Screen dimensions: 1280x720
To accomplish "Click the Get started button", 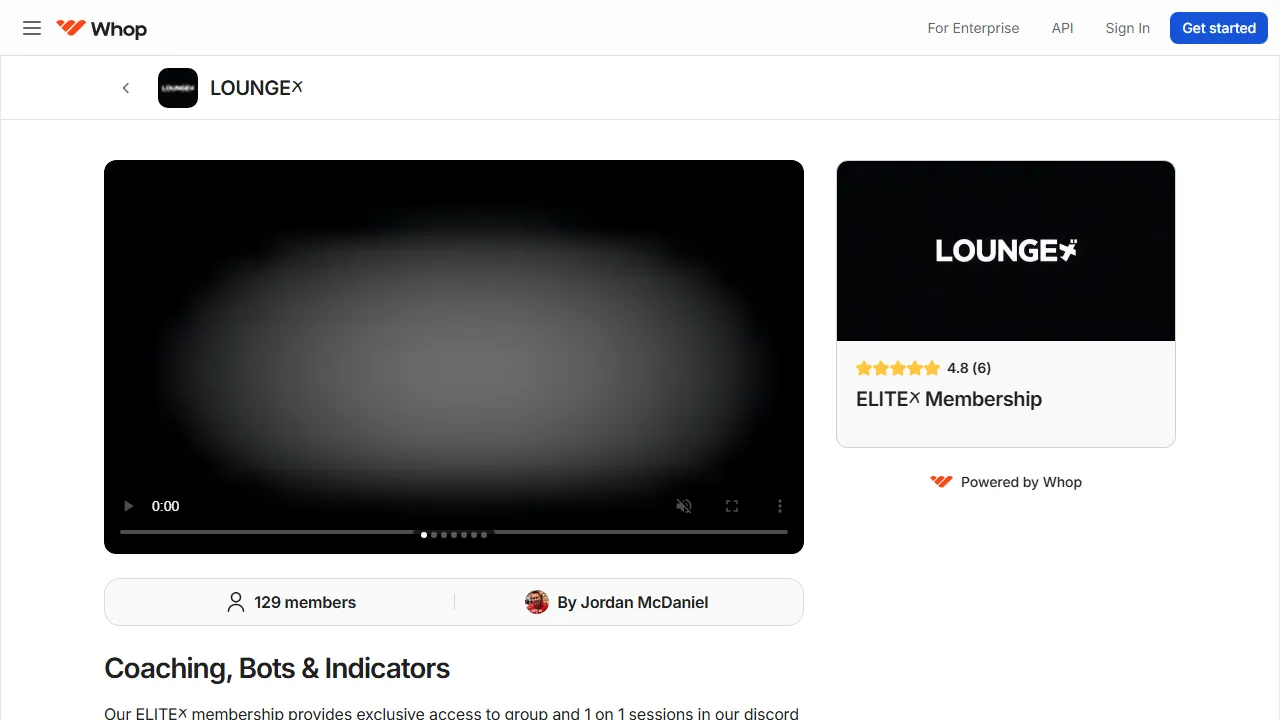I will click(1218, 28).
